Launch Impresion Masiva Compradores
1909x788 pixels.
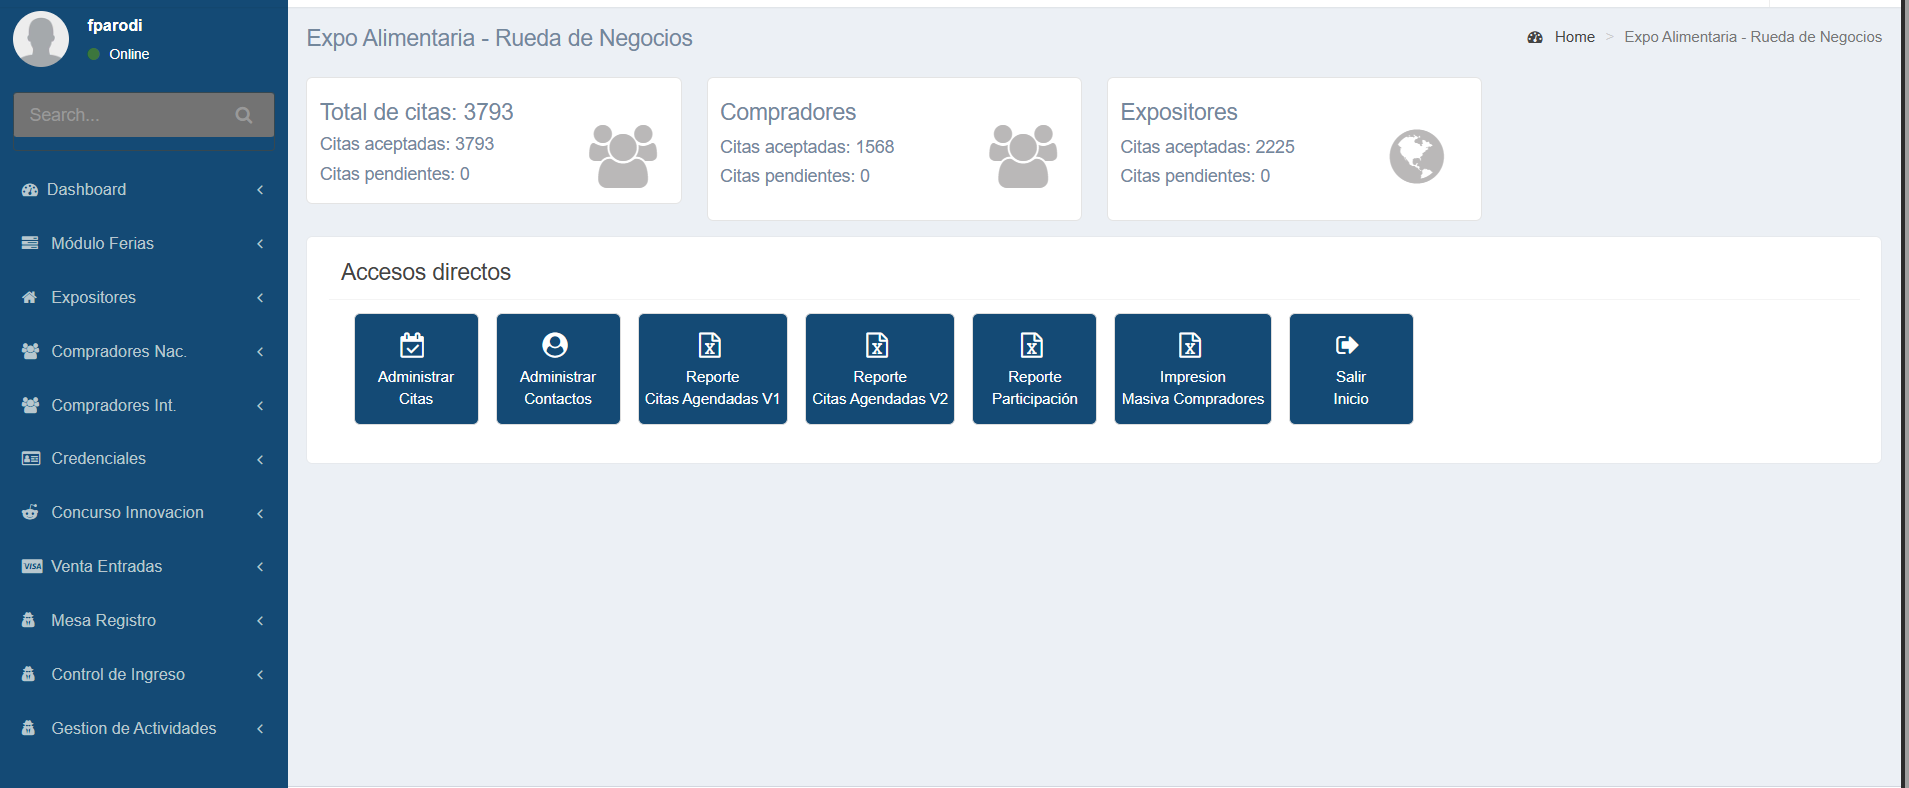coord(1192,369)
